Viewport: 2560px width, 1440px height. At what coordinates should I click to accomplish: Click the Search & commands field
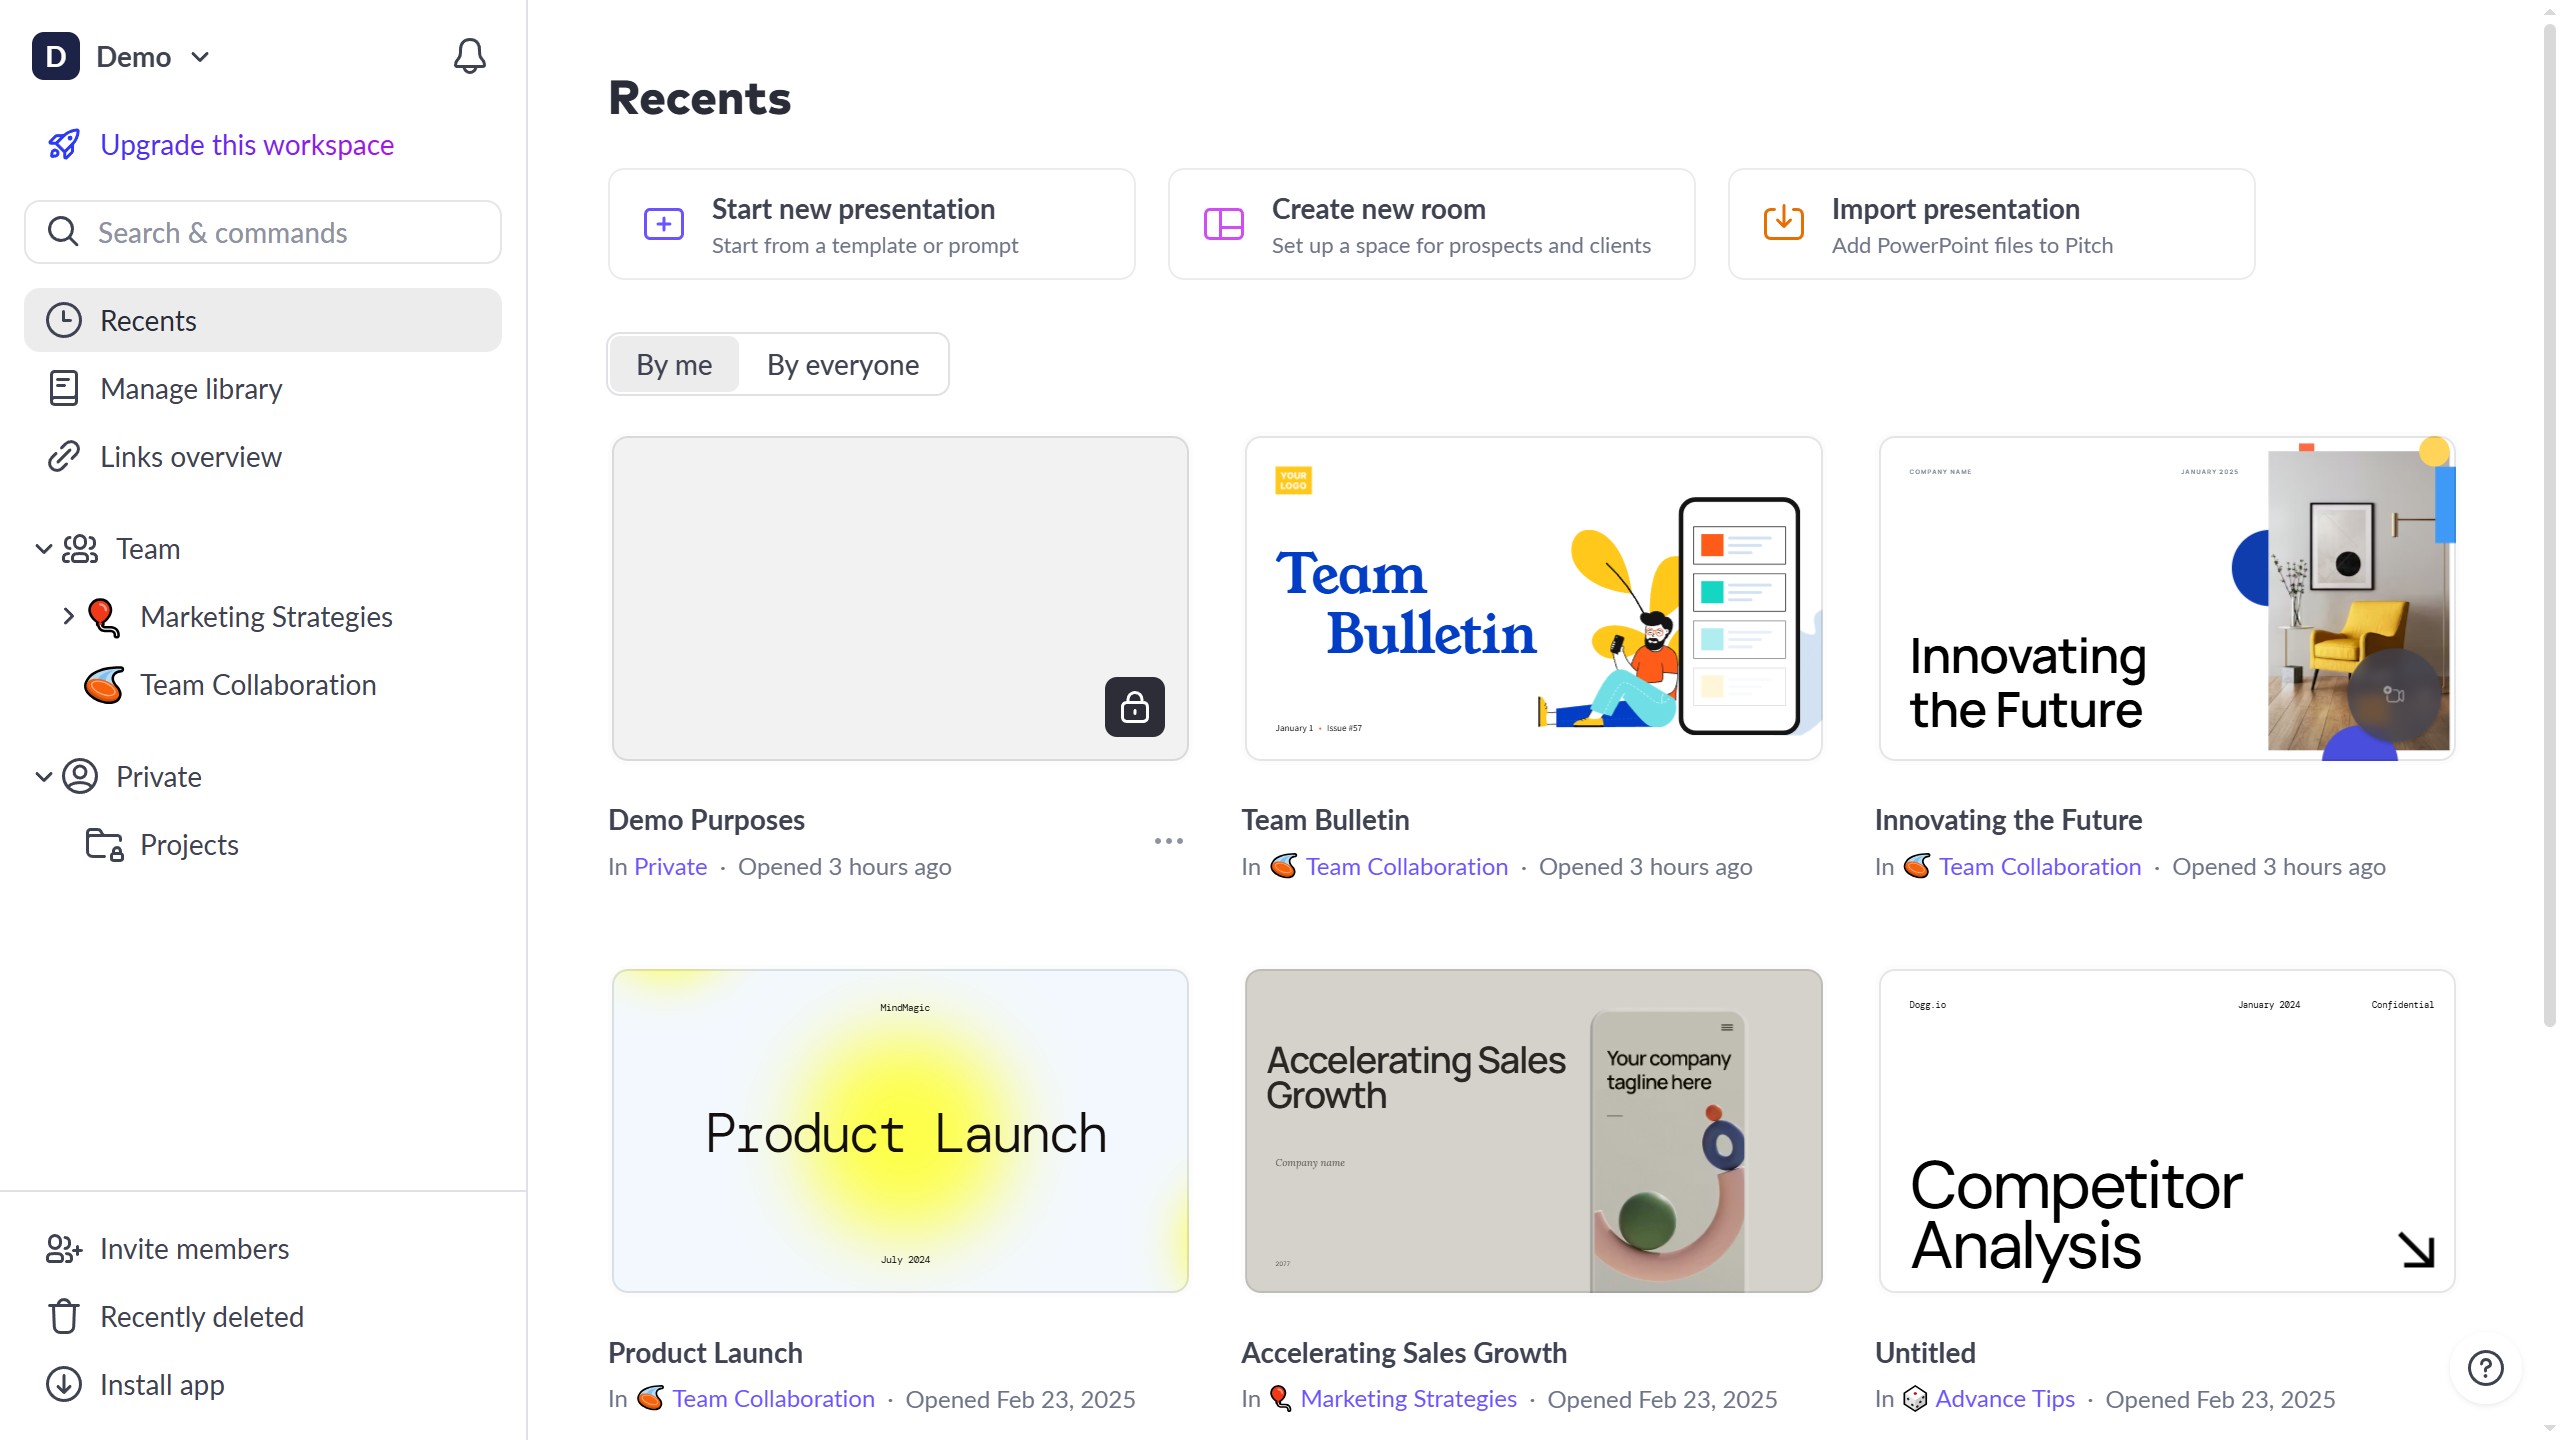[263, 233]
